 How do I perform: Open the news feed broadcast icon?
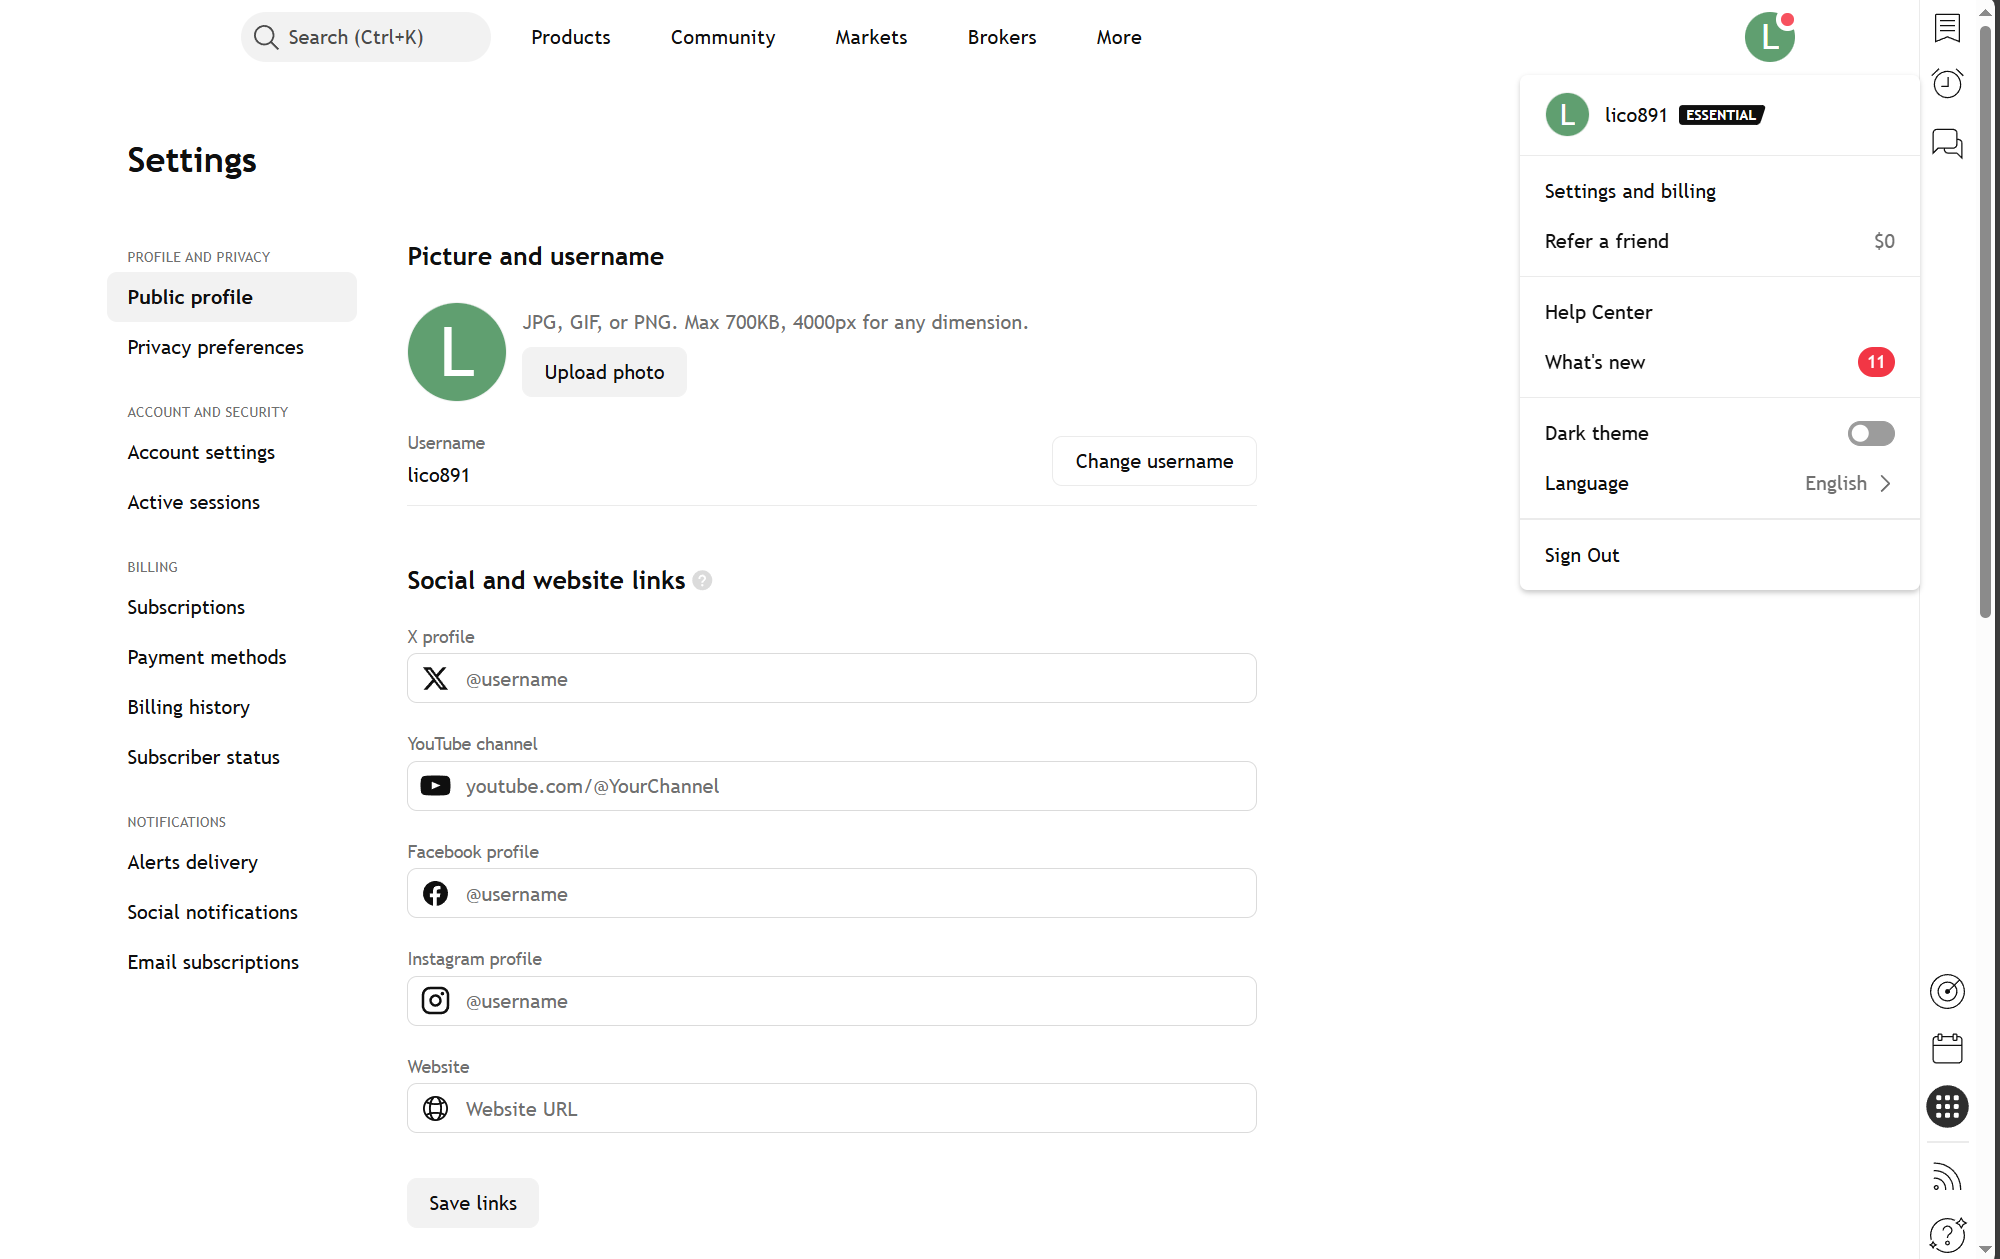pyautogui.click(x=1947, y=1177)
